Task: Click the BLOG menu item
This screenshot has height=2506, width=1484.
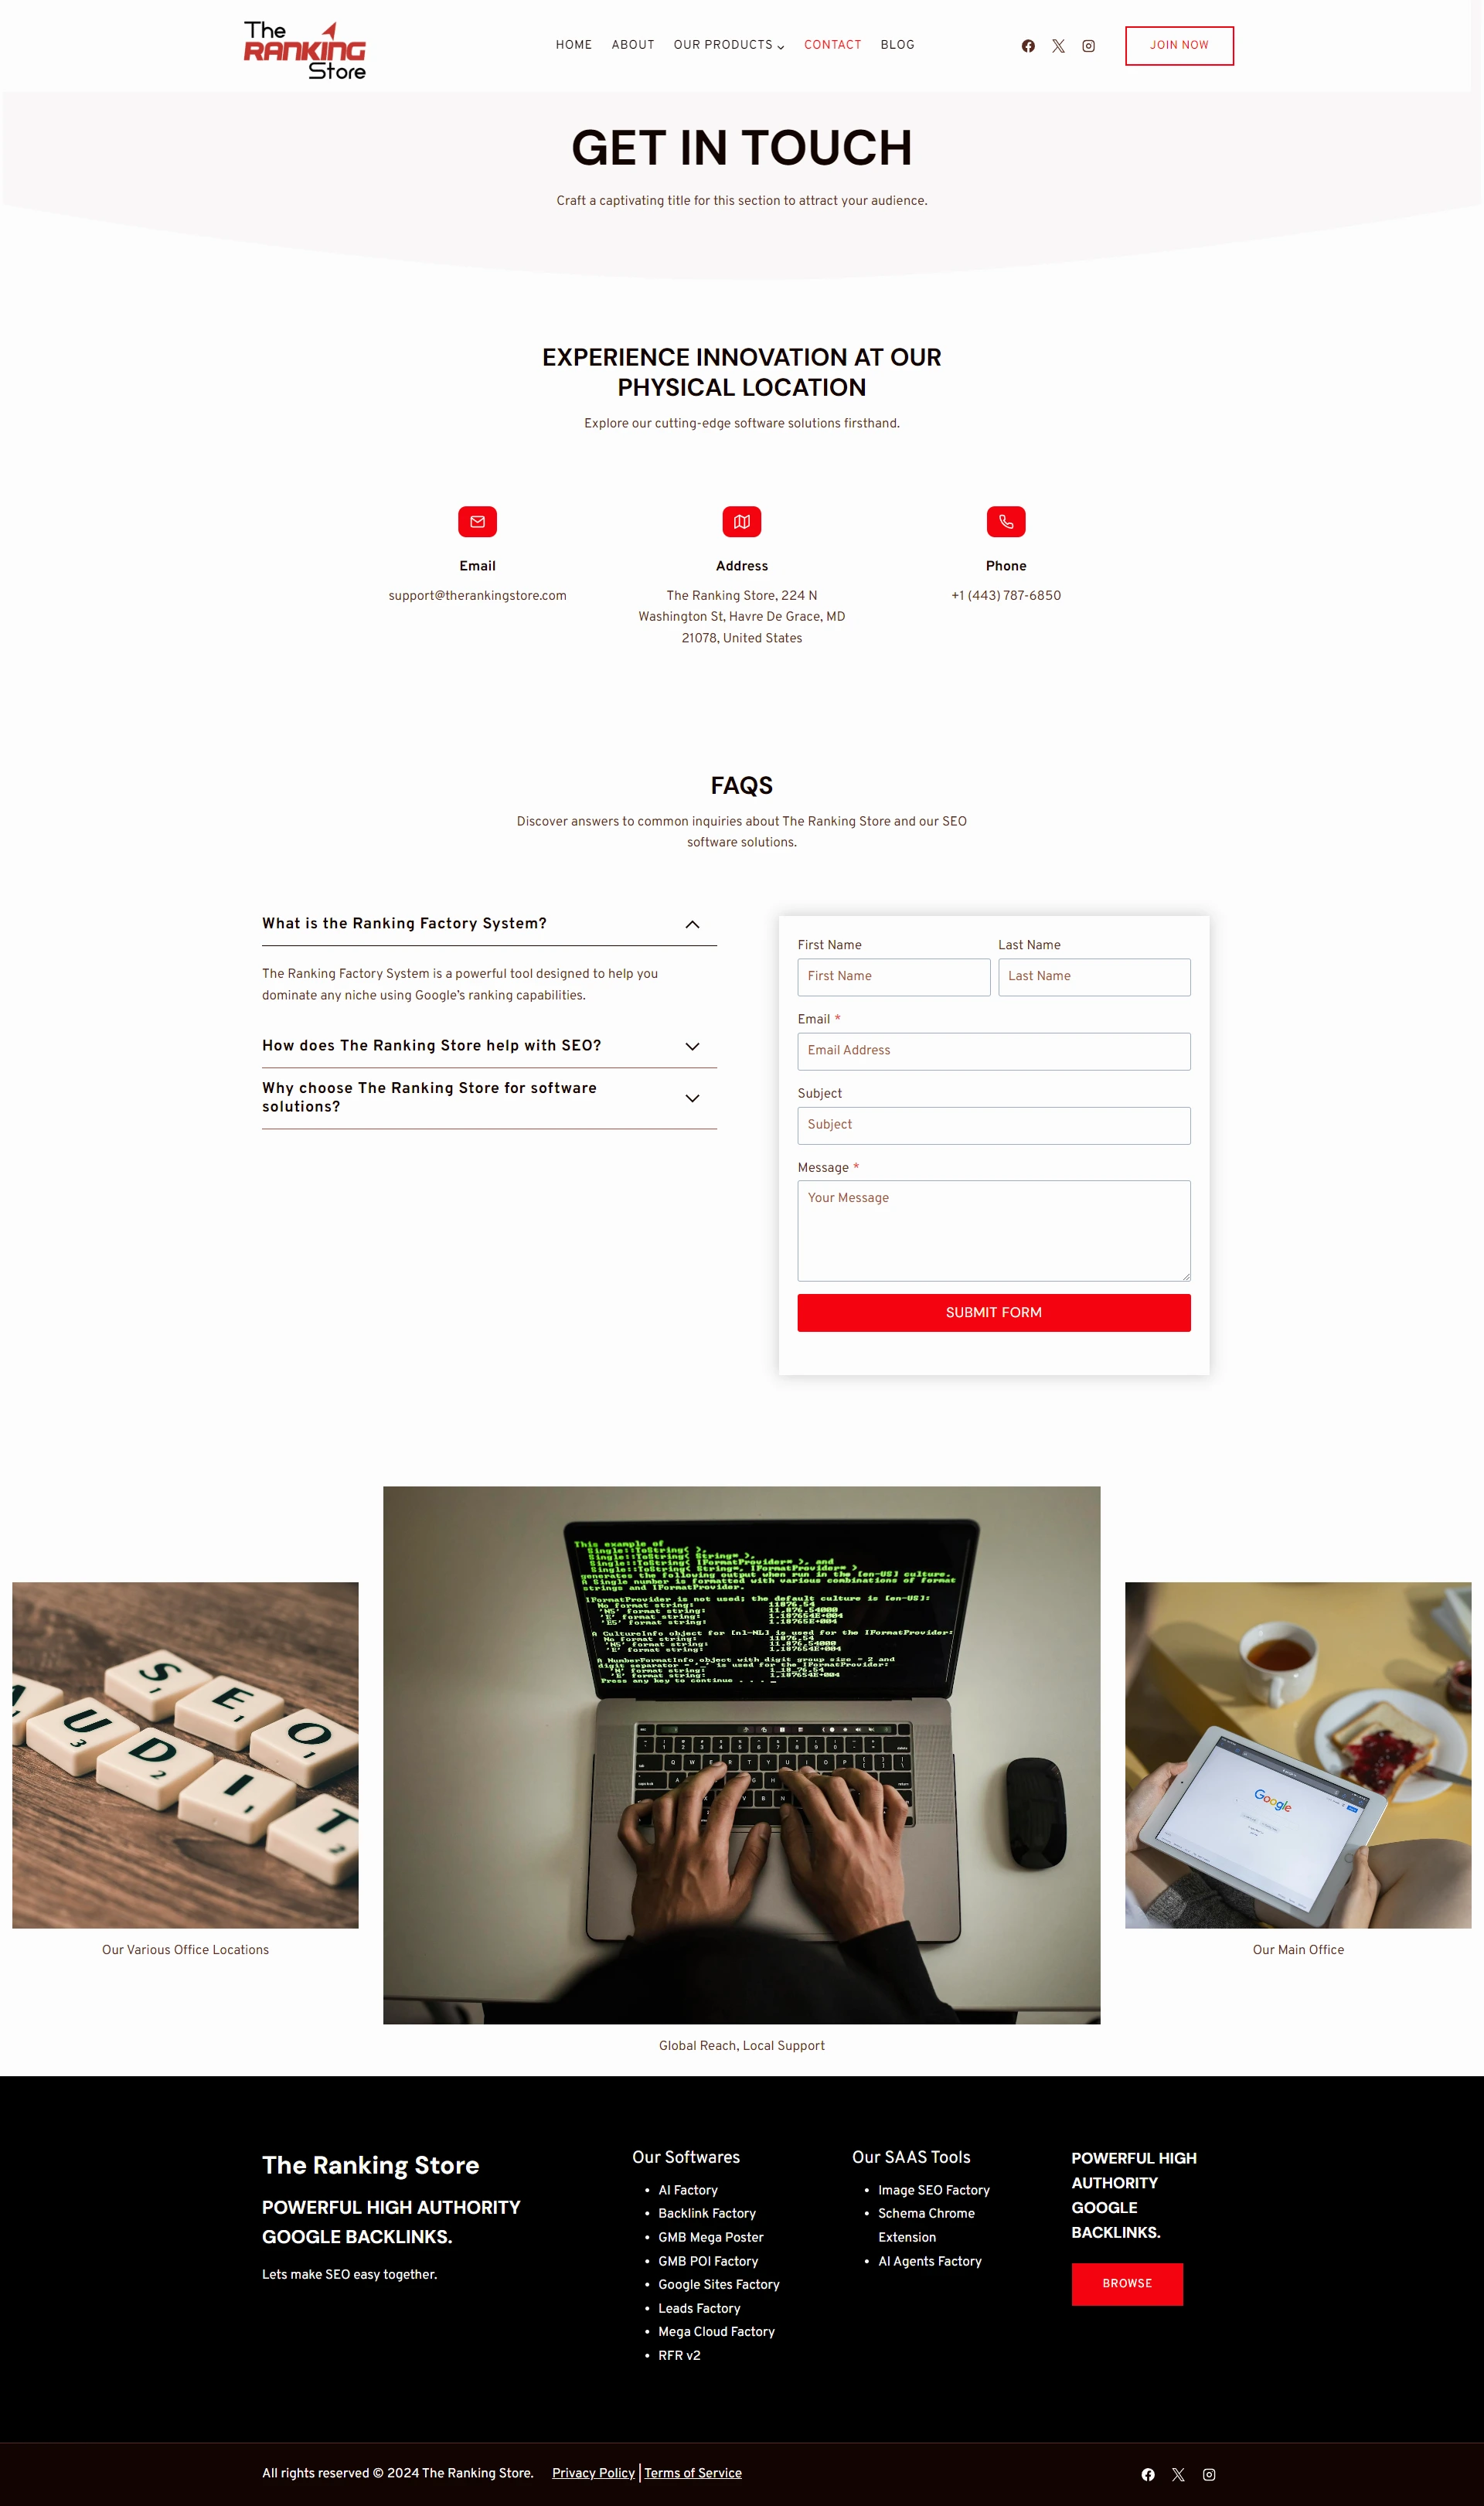Action: (x=896, y=44)
